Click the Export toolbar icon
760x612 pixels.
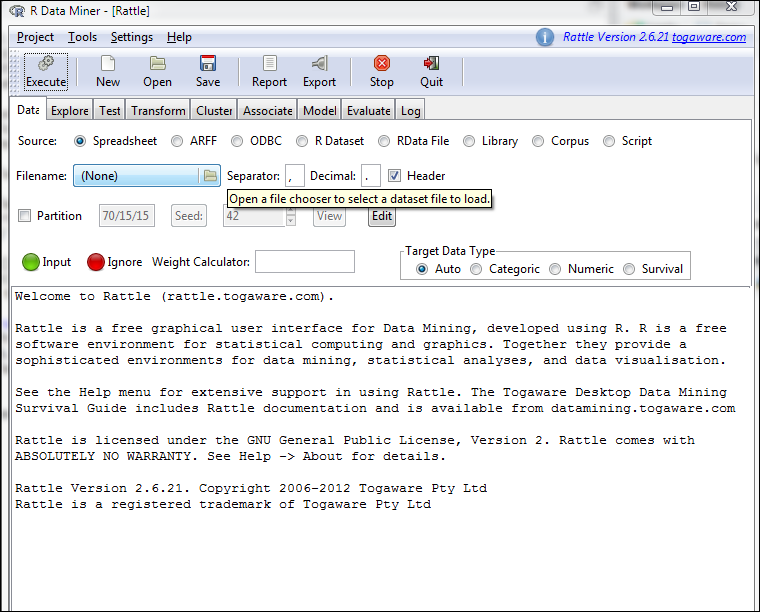(319, 63)
